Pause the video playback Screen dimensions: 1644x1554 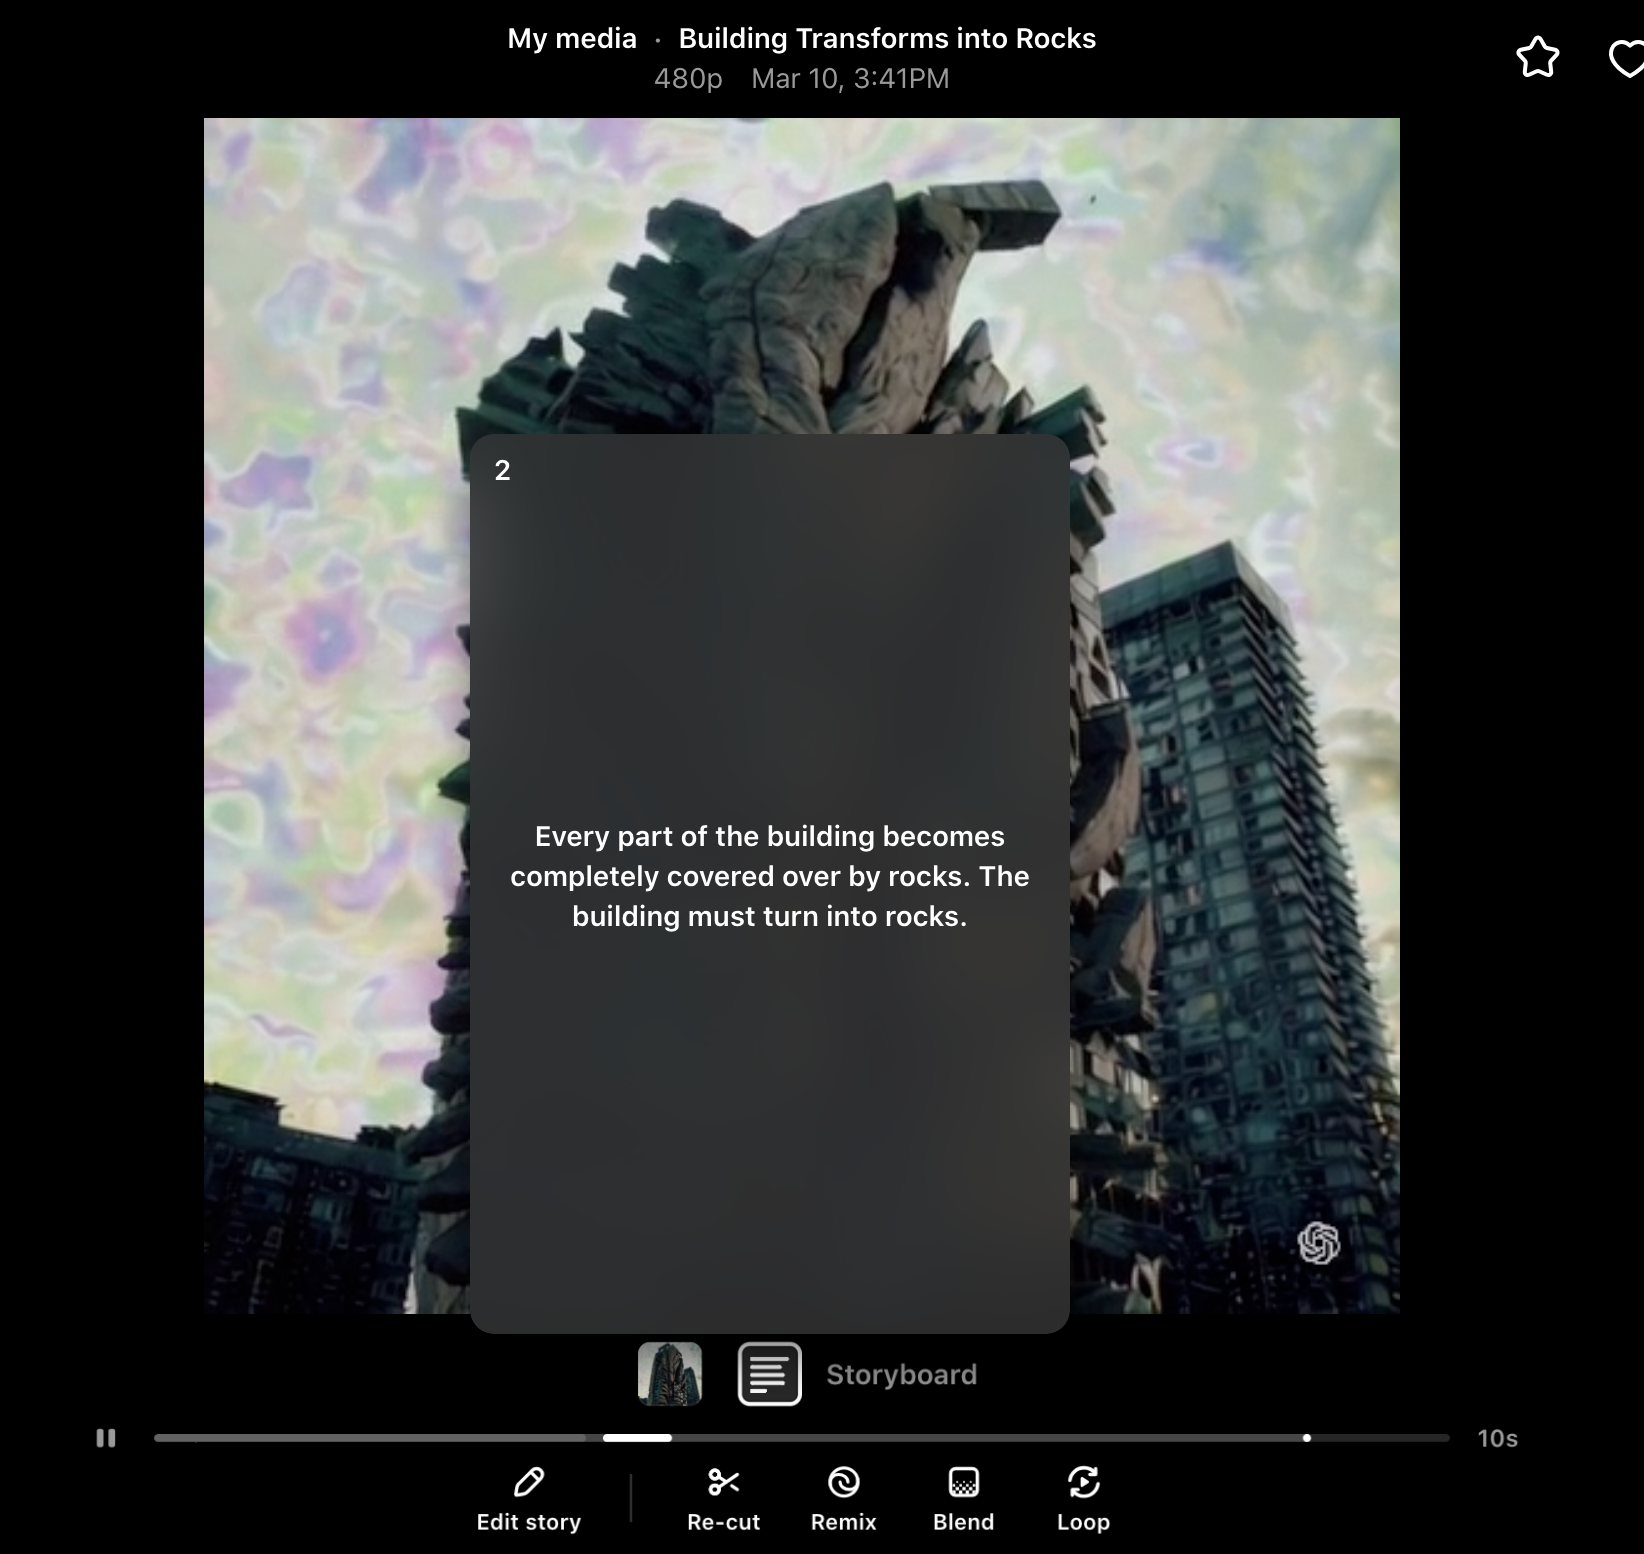coord(106,1438)
